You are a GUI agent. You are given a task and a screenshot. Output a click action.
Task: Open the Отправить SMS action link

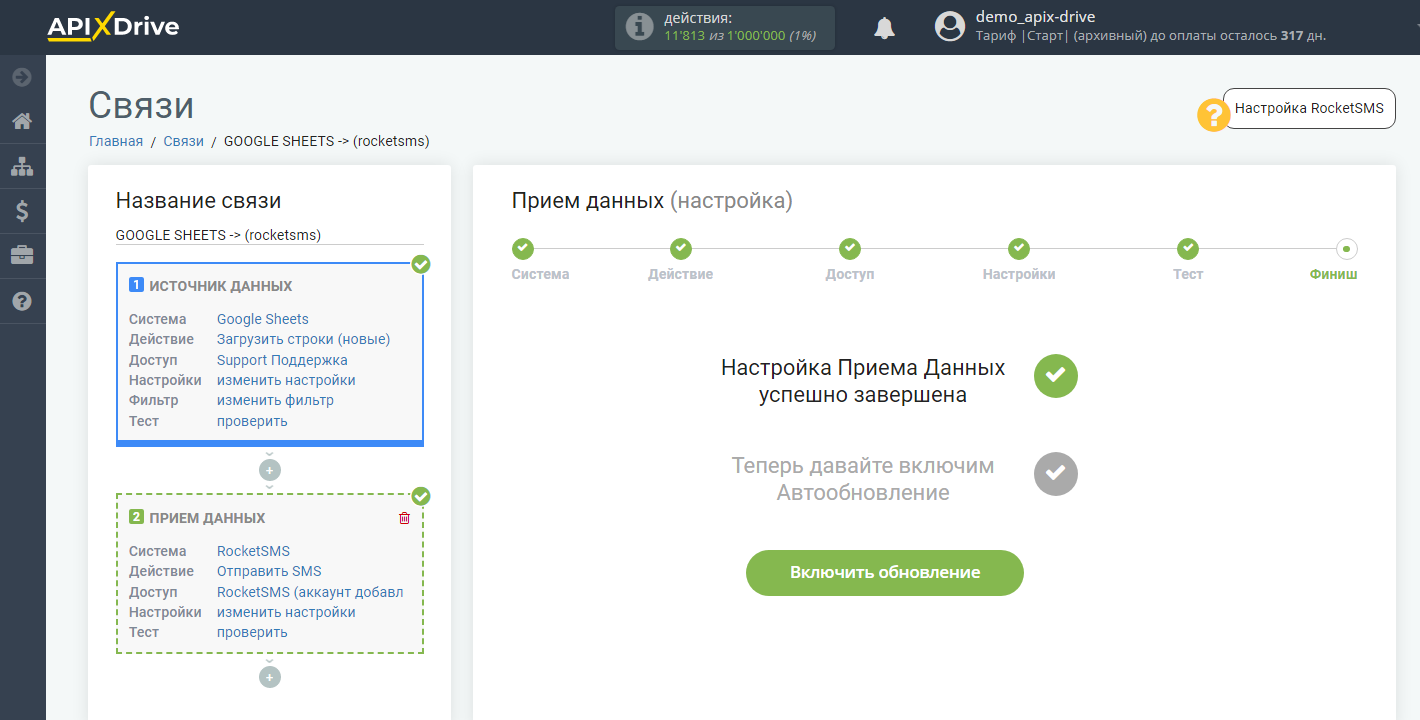(x=269, y=571)
